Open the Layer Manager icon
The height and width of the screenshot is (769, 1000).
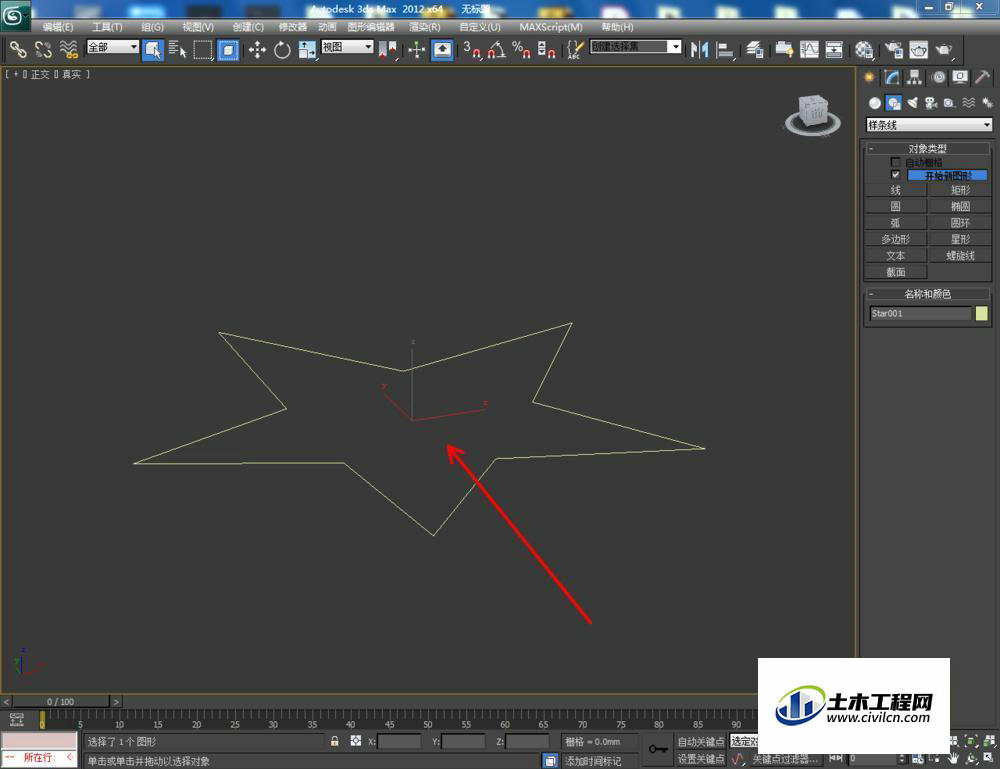pyautogui.click(x=755, y=50)
